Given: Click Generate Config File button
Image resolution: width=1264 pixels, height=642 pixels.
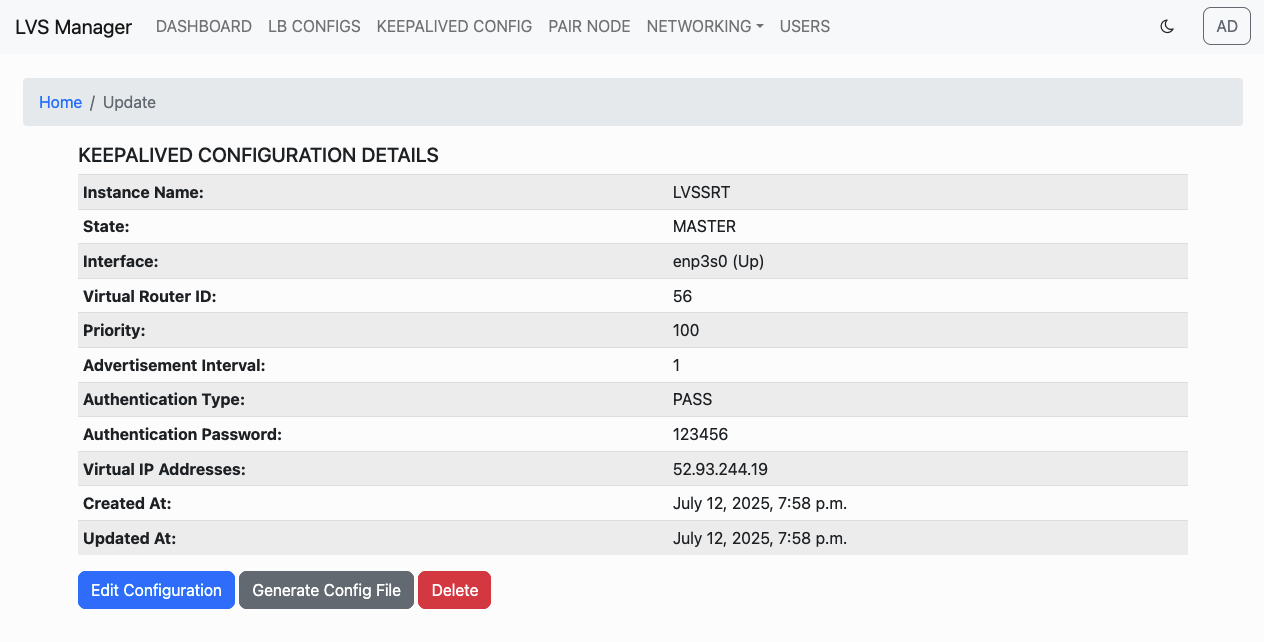Looking at the screenshot, I should pos(326,590).
